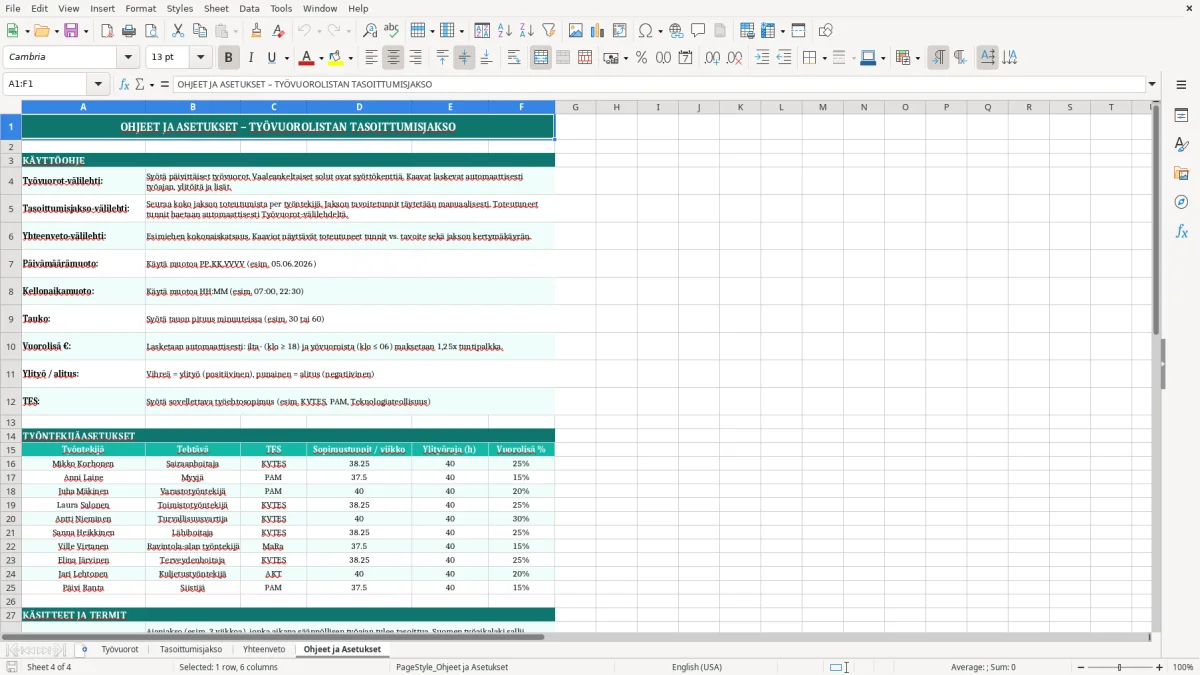Click the Select Function sigma button
This screenshot has width=1200, height=675.
click(x=139, y=84)
